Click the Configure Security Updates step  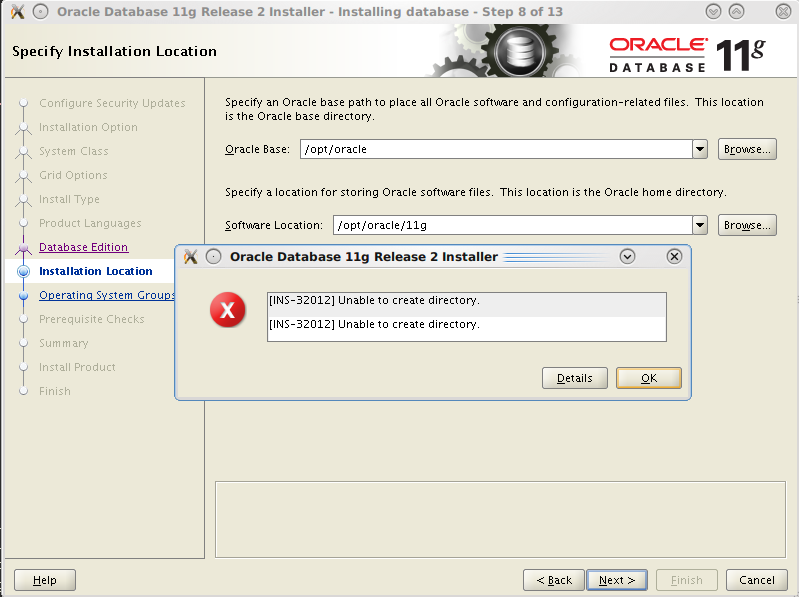click(112, 103)
